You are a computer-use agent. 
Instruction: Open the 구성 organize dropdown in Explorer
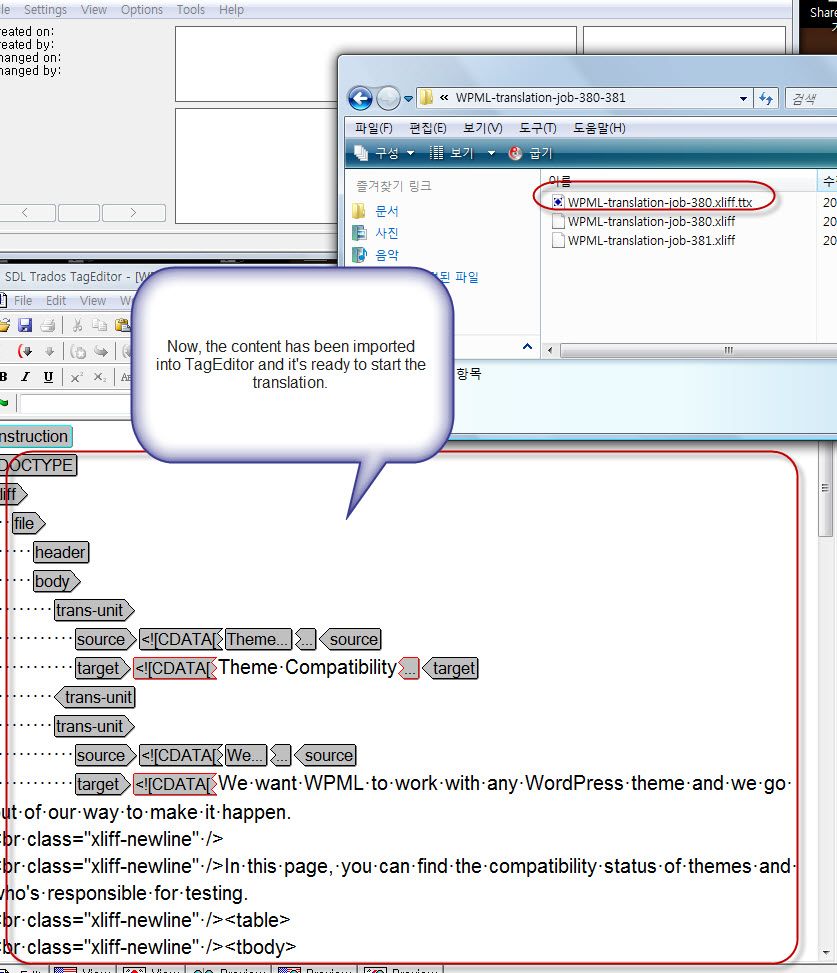tap(383, 153)
